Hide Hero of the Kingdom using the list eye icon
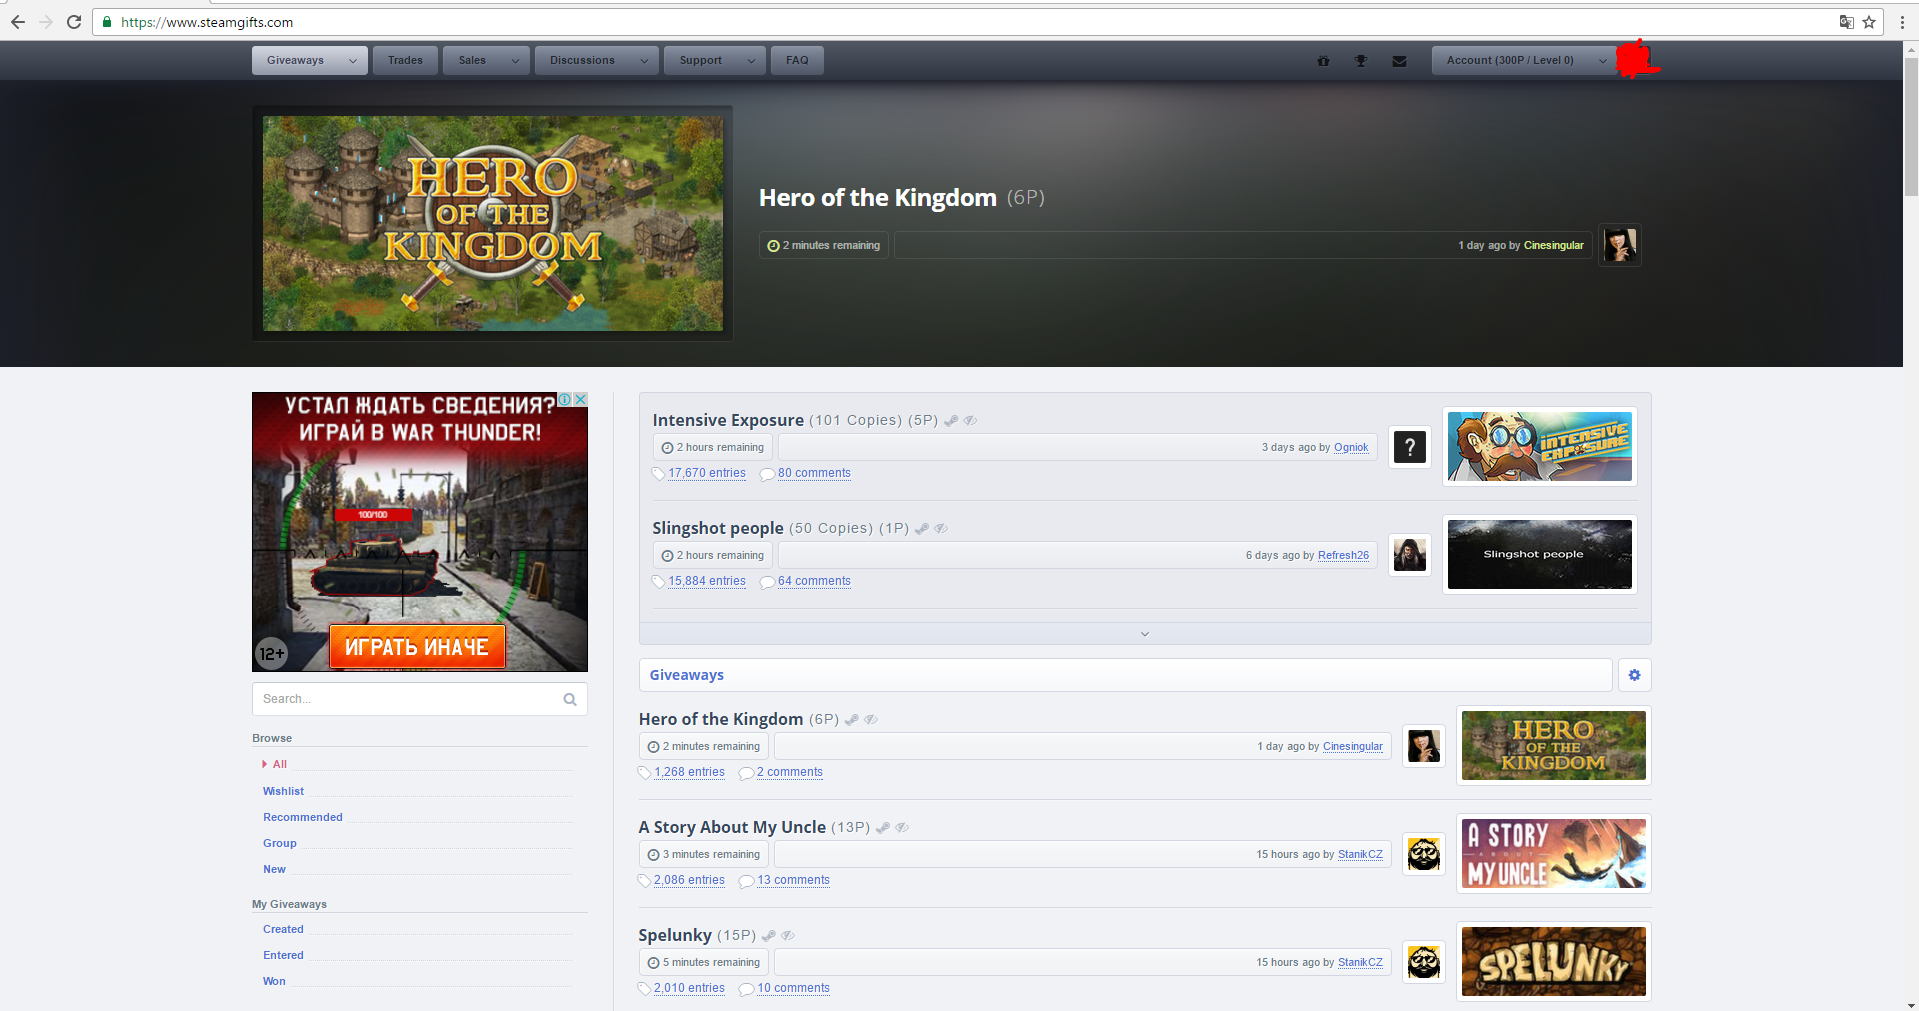 tap(871, 720)
